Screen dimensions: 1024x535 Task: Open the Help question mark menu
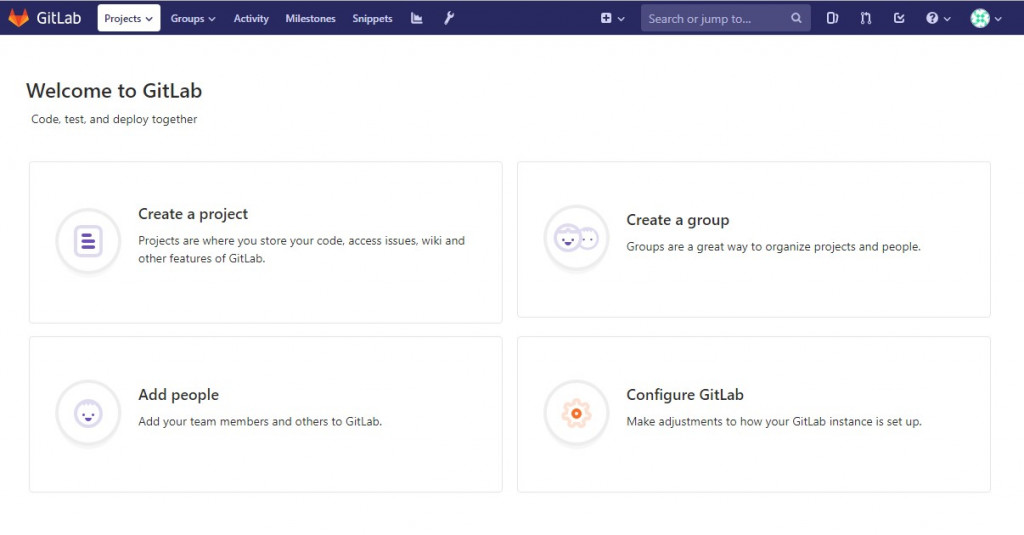pyautogui.click(x=938, y=18)
